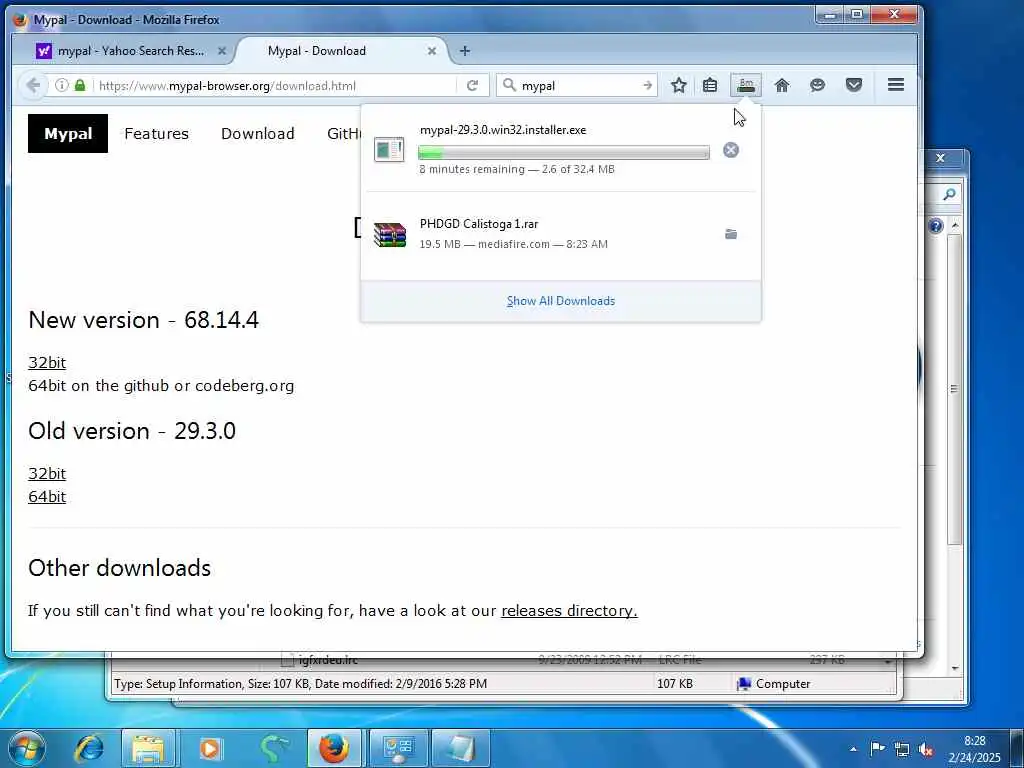Click 64bit link under Old version 29.3.0
This screenshot has height=768, width=1024.
(x=47, y=496)
